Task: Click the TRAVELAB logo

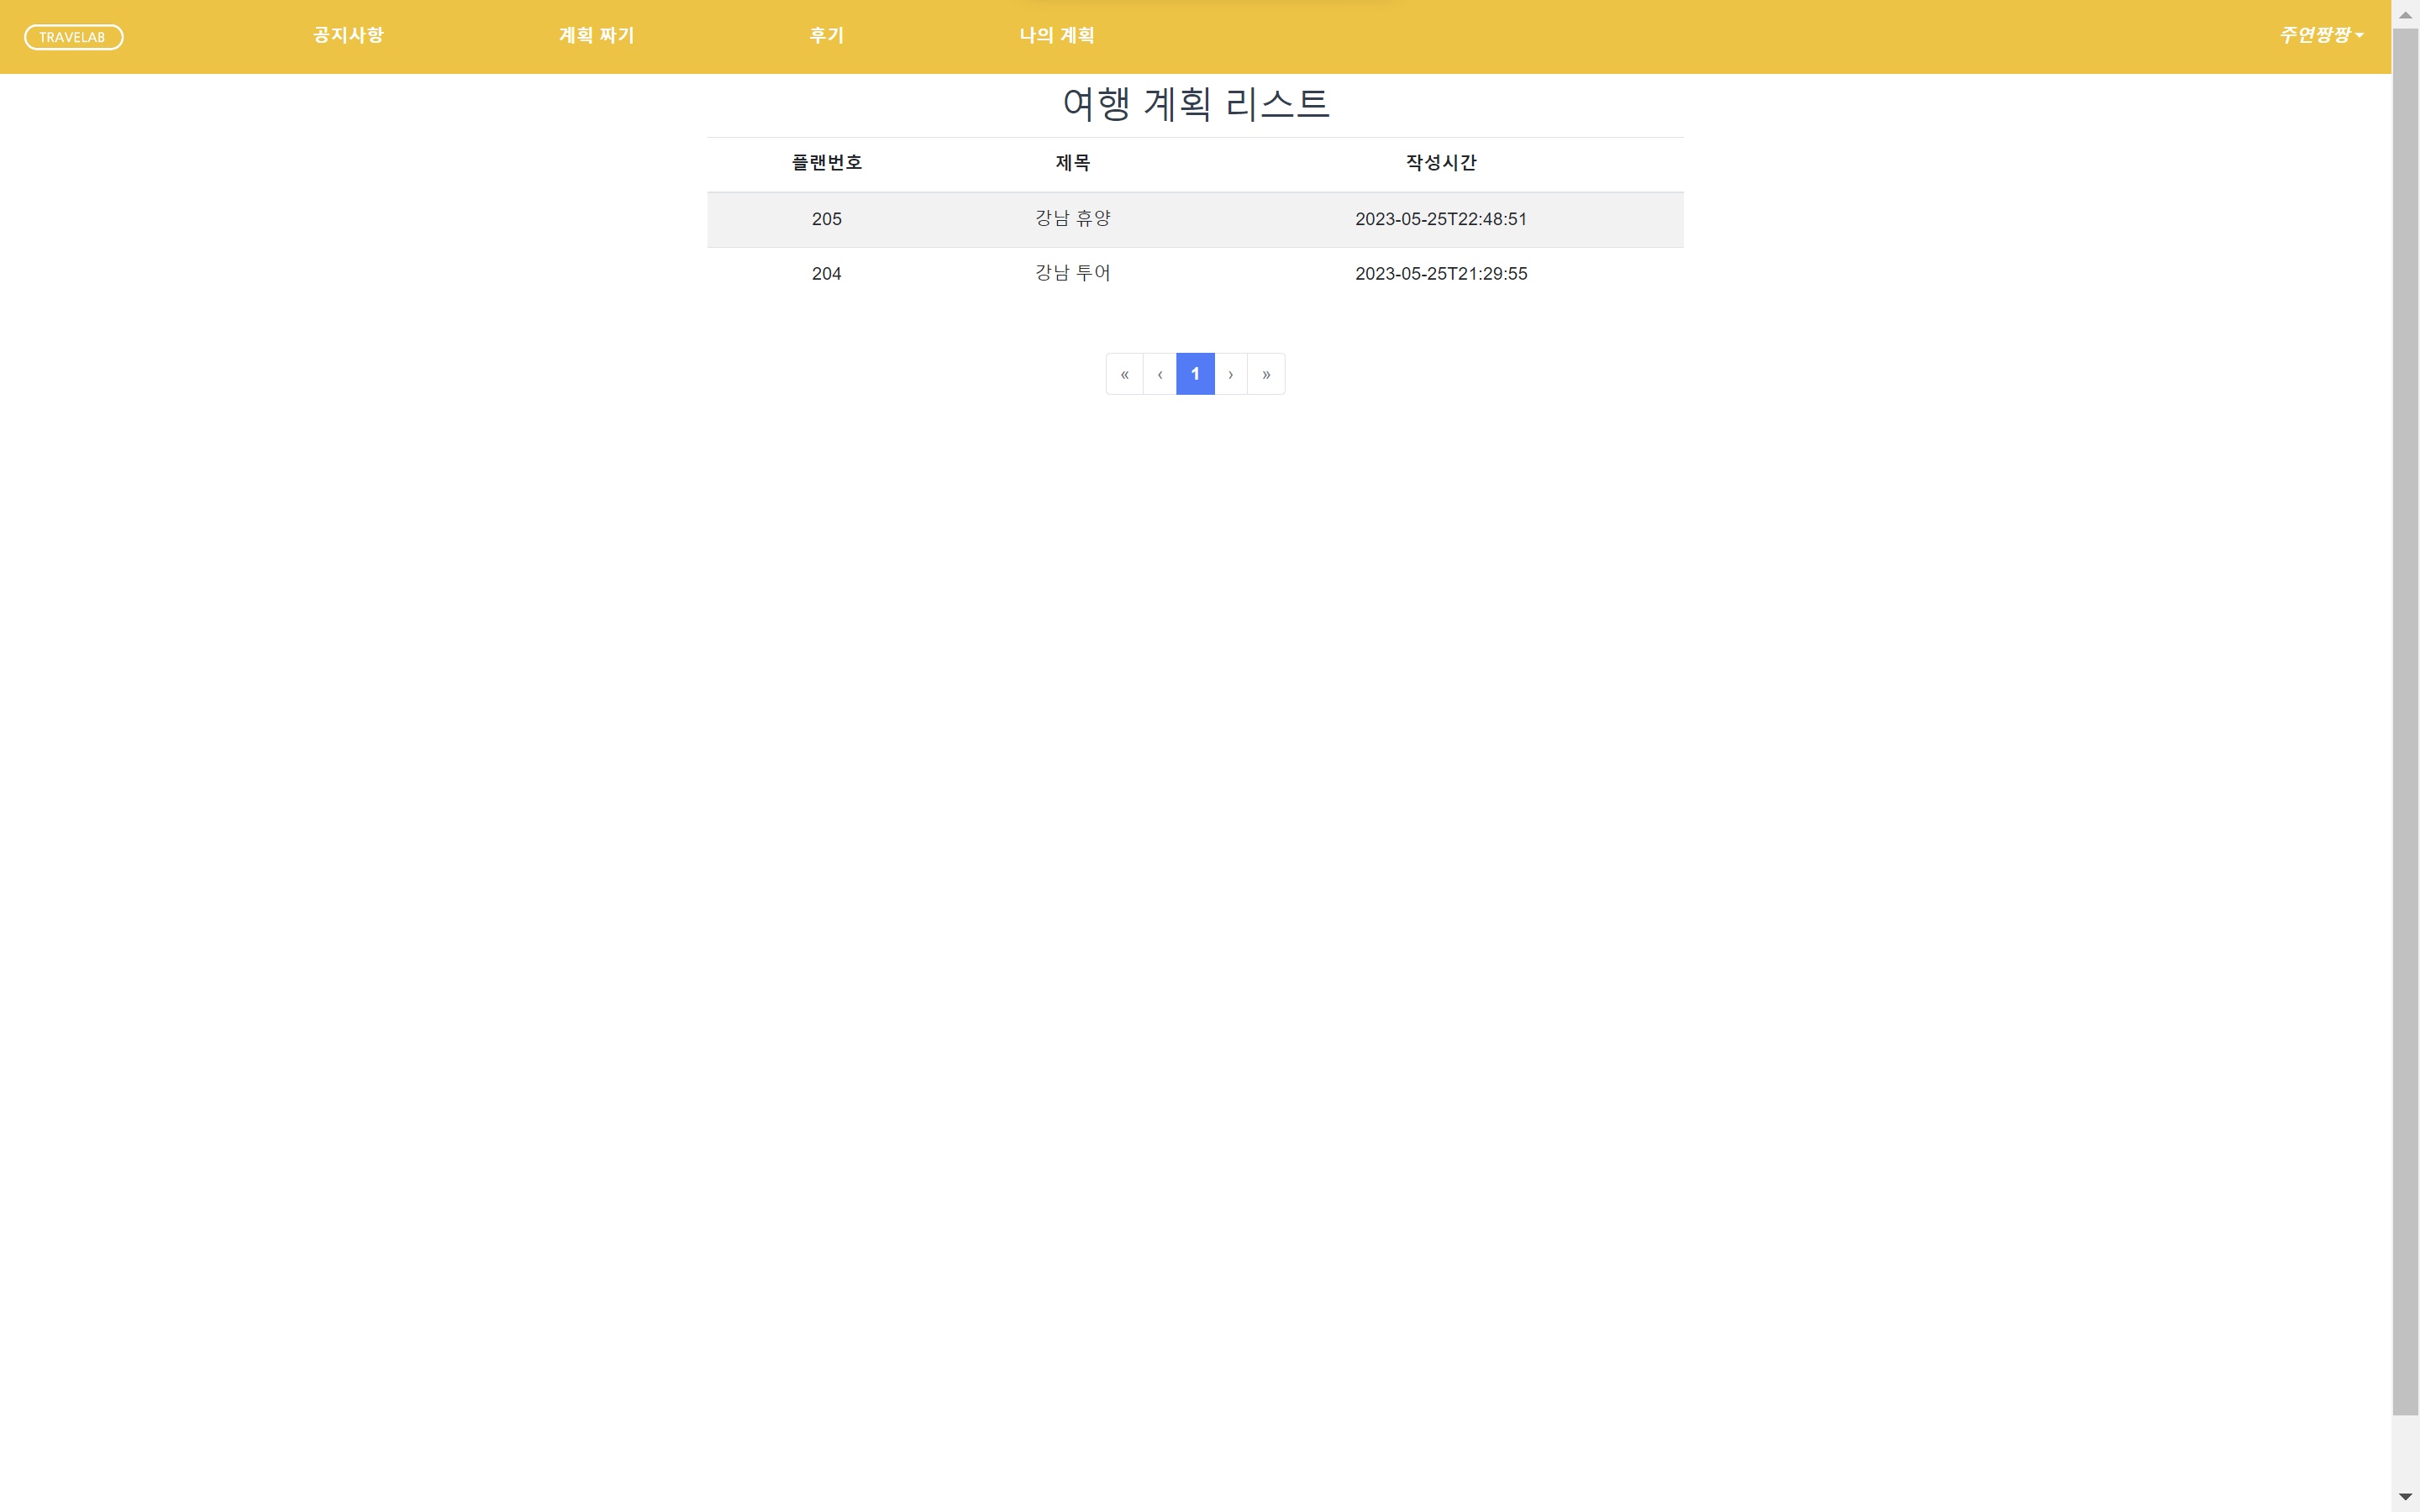Action: [73, 36]
